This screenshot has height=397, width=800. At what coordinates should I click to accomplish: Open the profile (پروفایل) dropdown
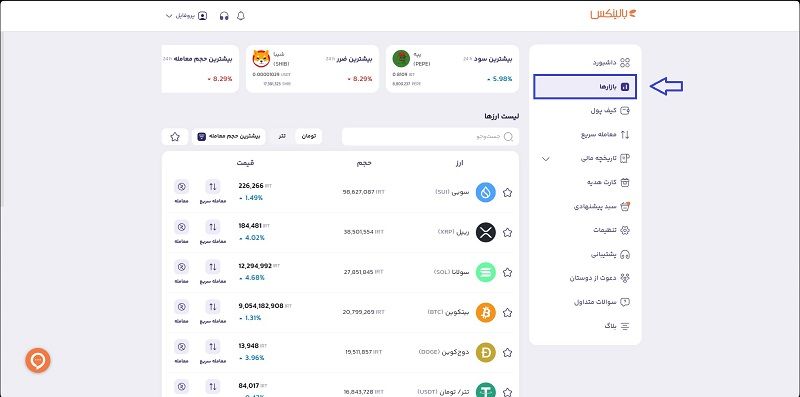click(x=187, y=16)
